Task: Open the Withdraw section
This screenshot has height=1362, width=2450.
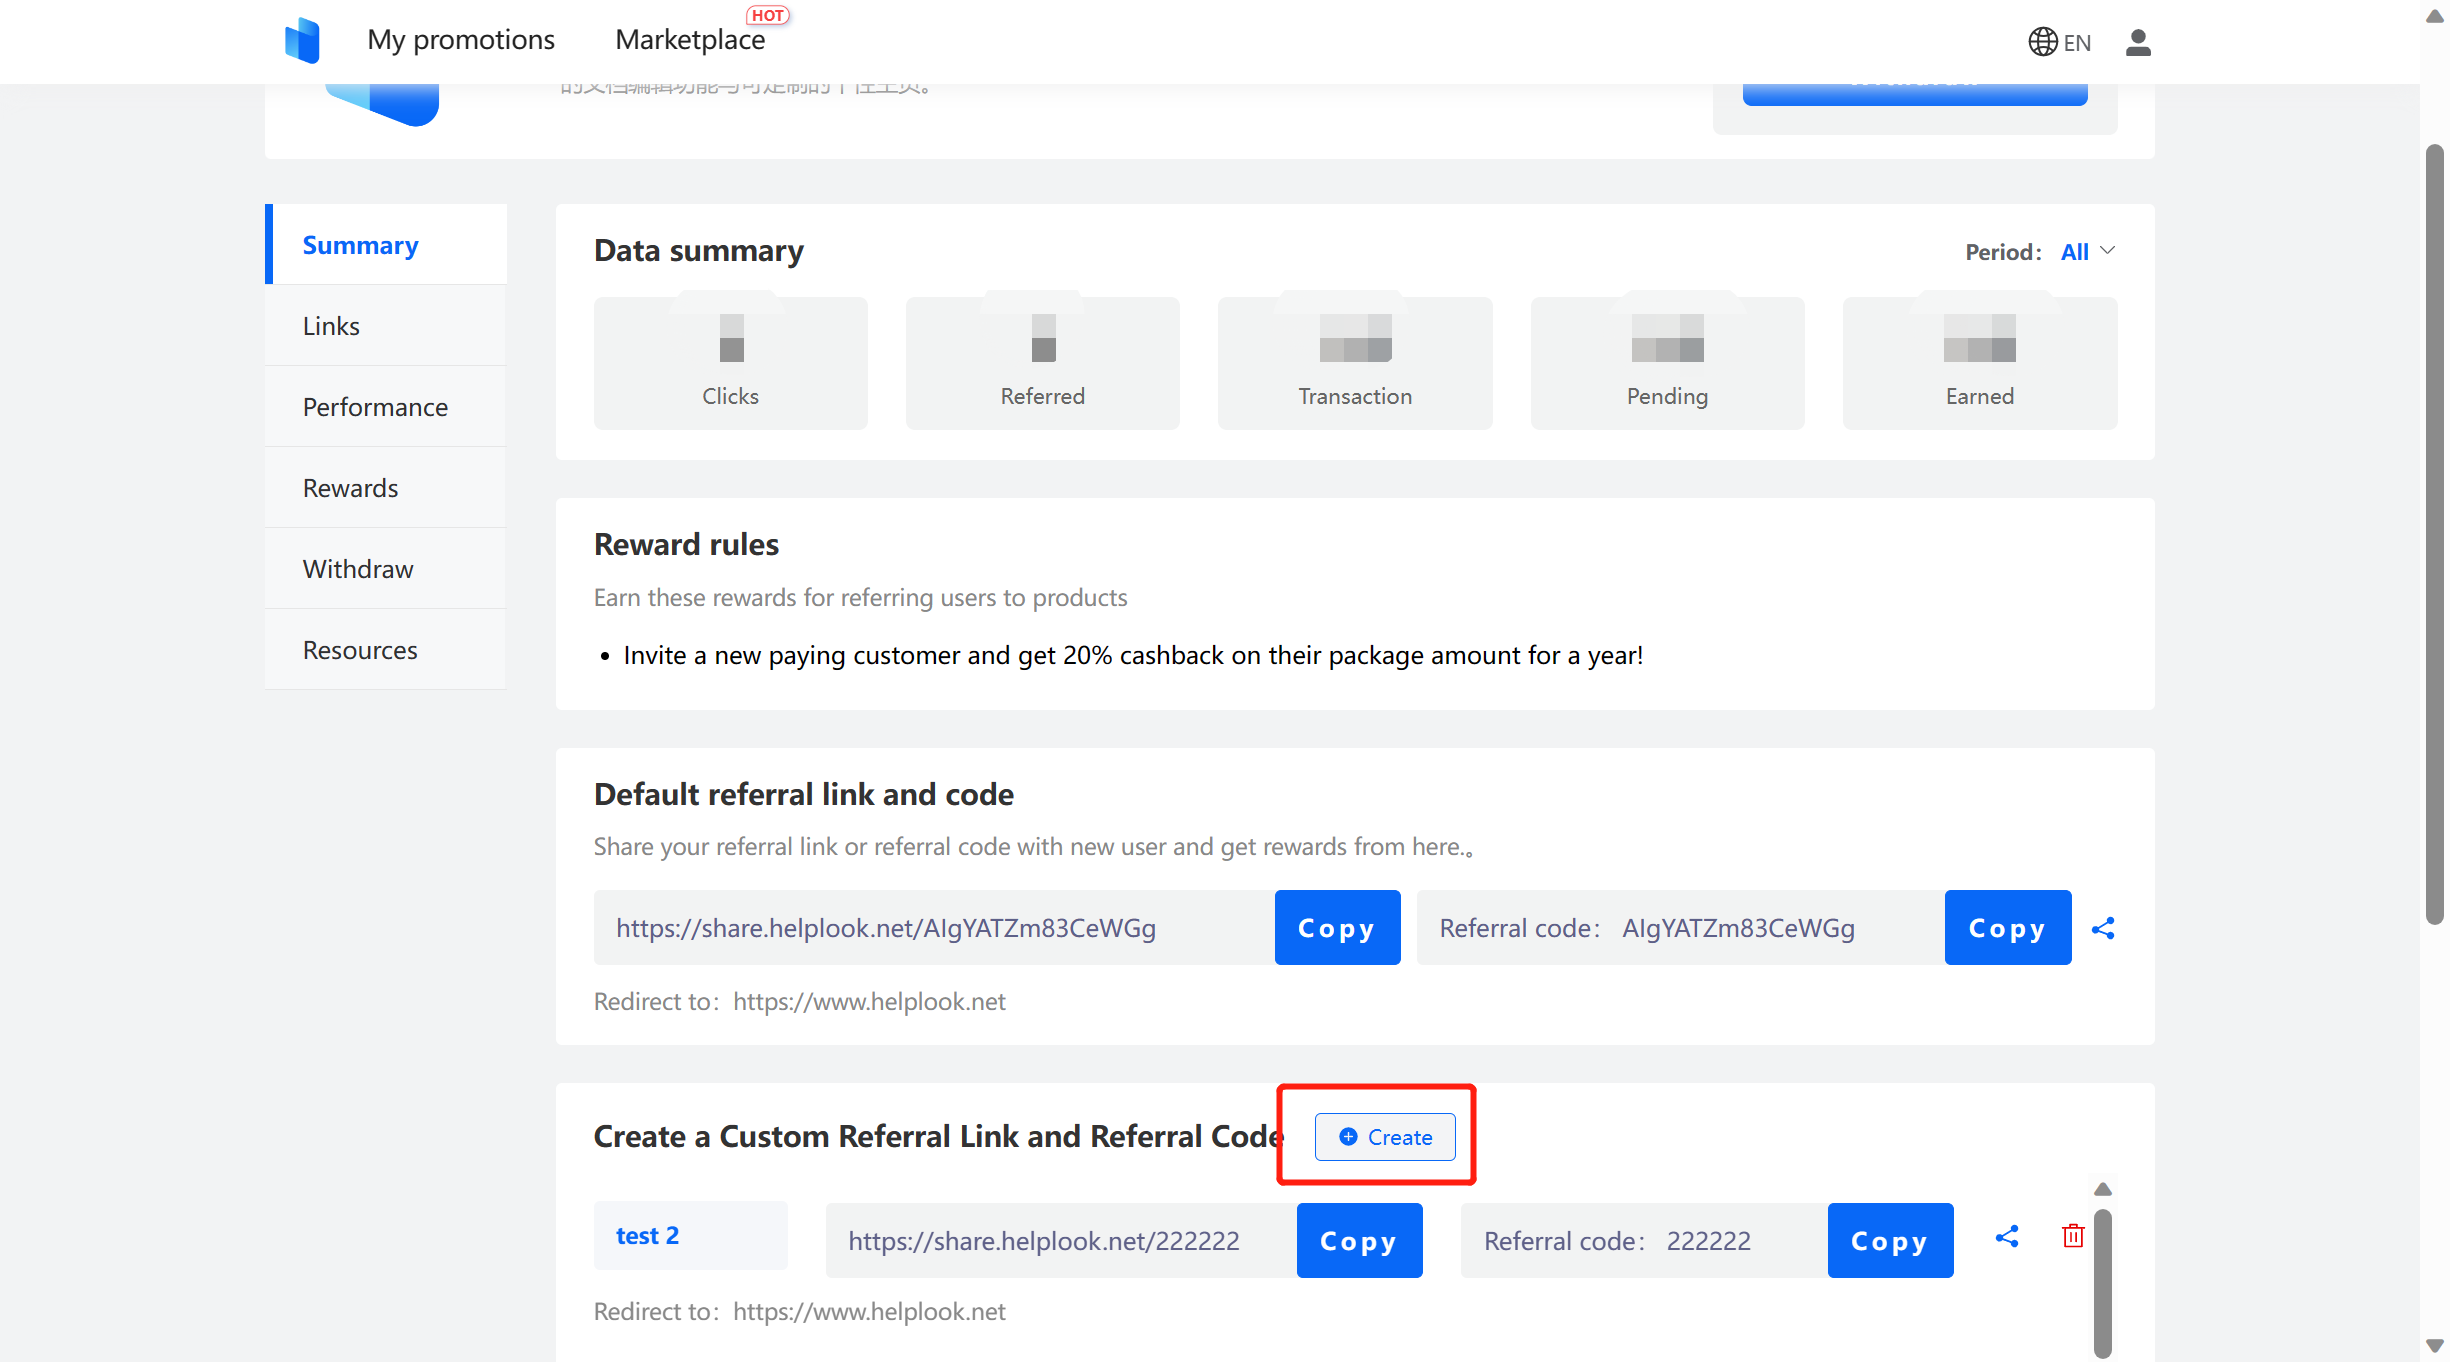Action: 357,568
